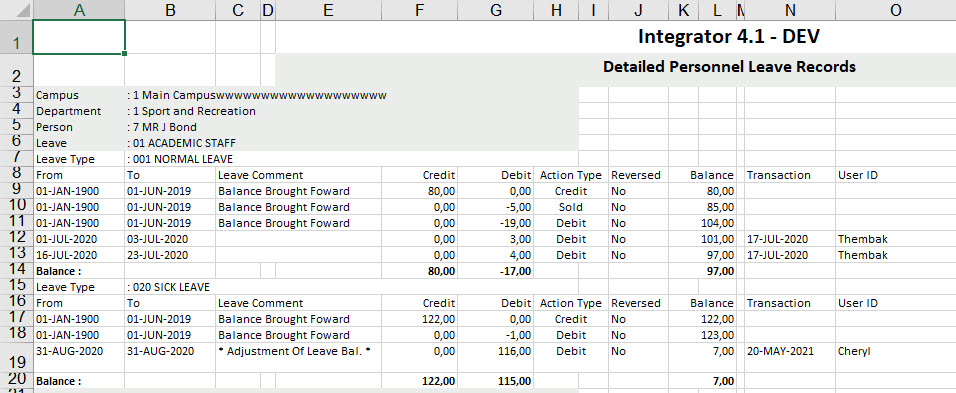Select row header 8
The height and width of the screenshot is (393, 956).
16,174
